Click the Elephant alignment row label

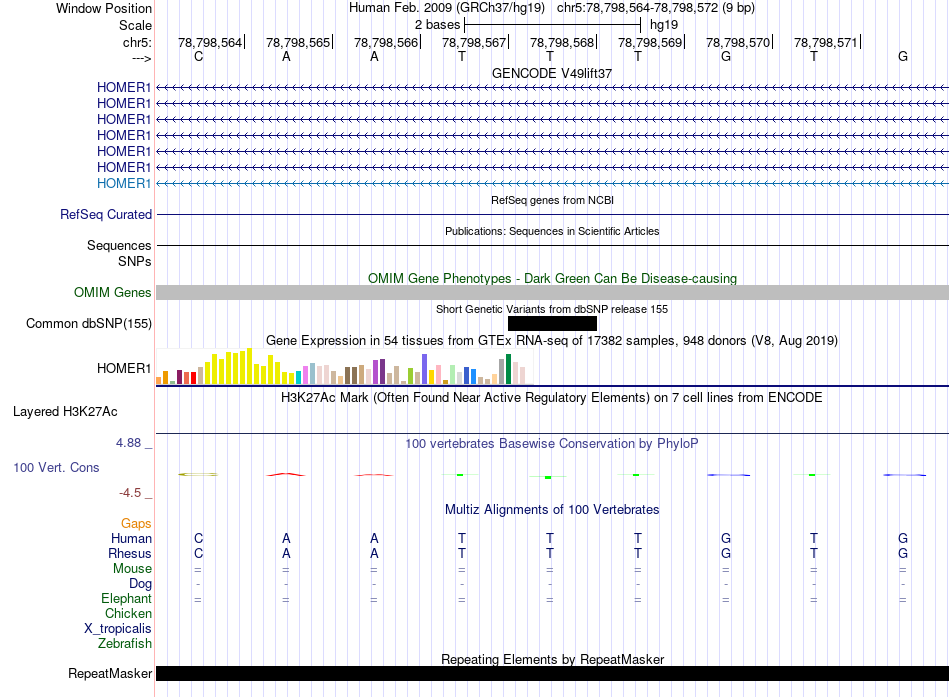pos(126,598)
